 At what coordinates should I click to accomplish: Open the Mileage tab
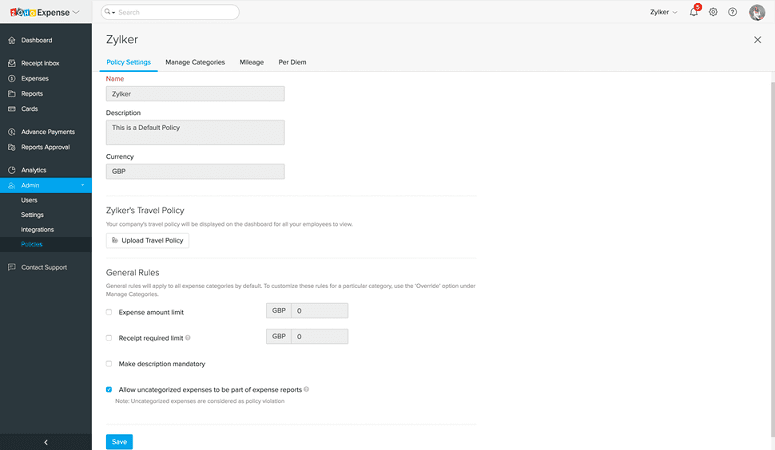coord(252,62)
